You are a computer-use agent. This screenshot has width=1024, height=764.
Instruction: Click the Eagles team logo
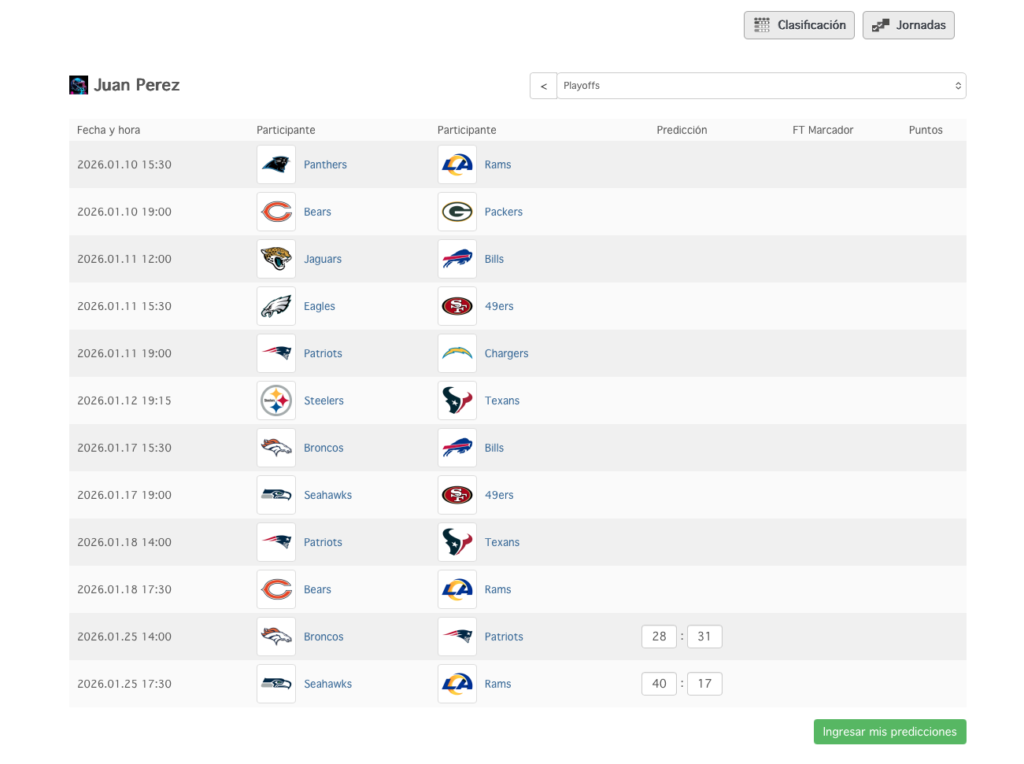point(276,306)
